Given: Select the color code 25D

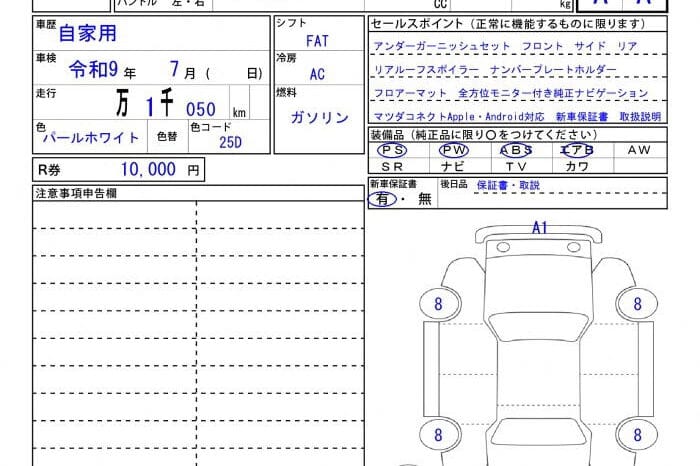Looking at the screenshot, I should [230, 142].
